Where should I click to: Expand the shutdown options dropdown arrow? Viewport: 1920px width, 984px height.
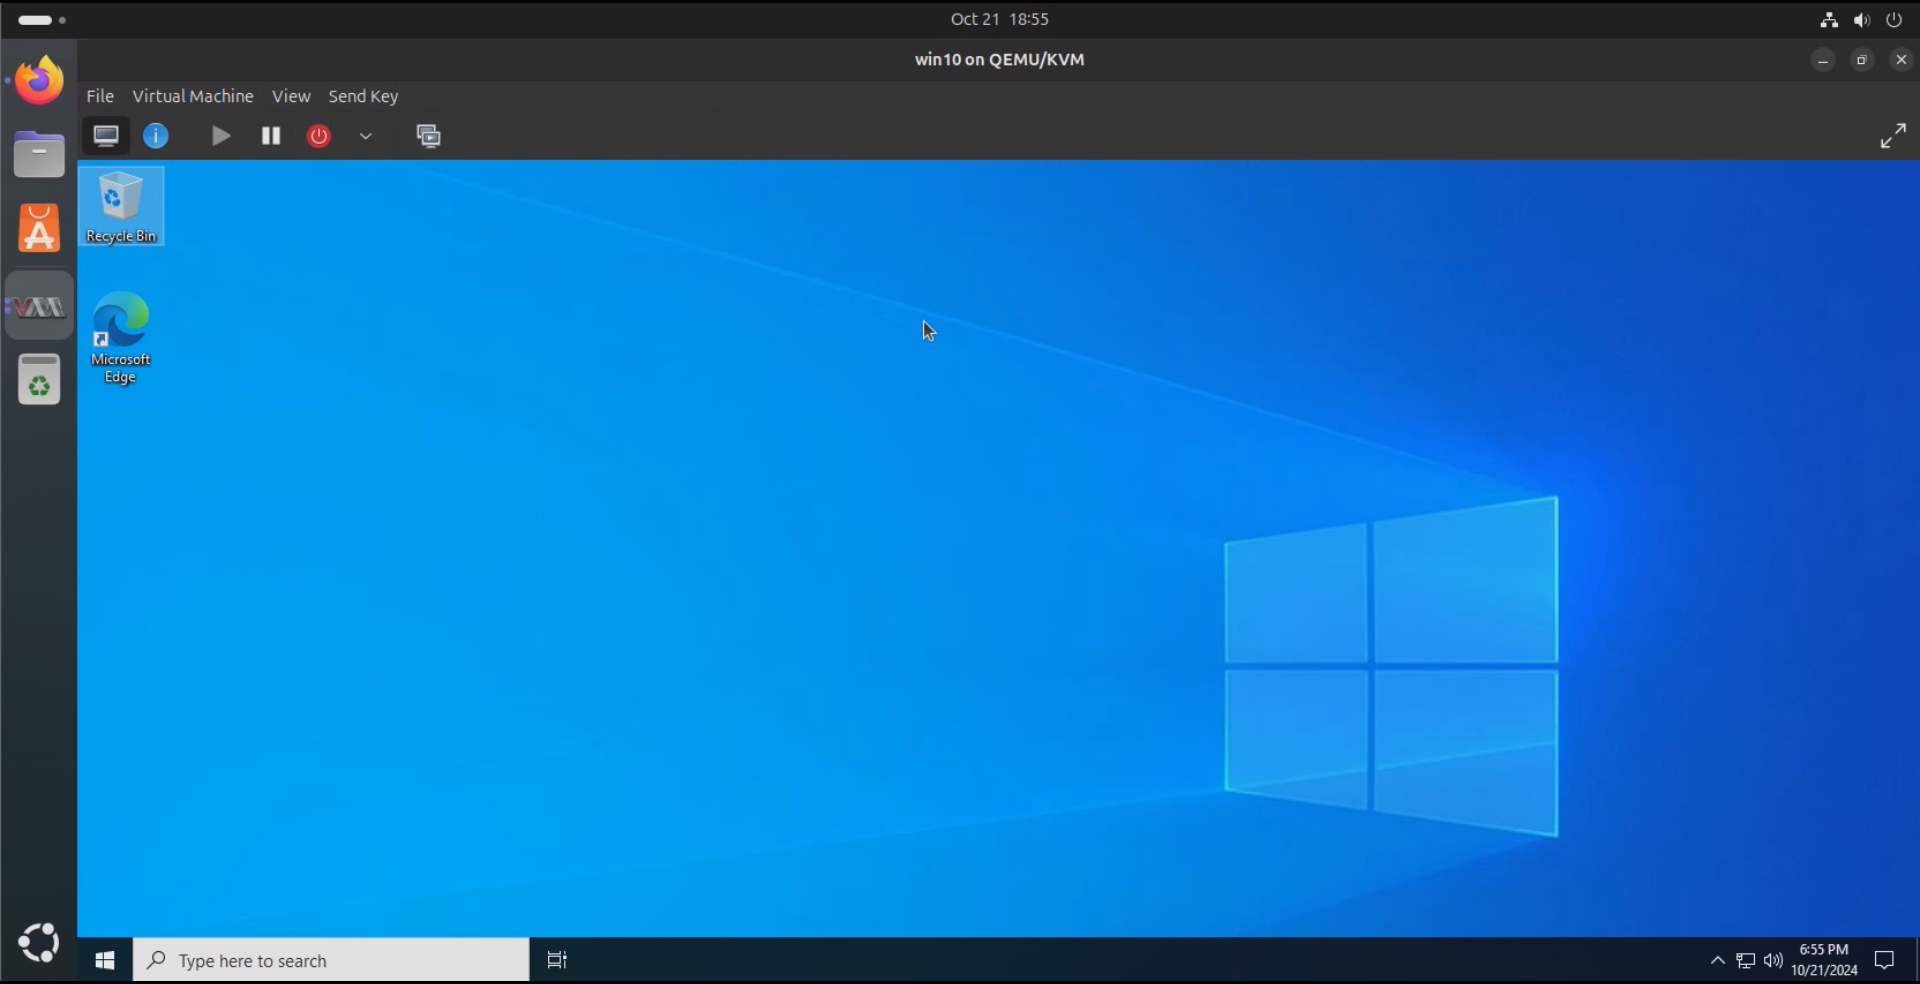pyautogui.click(x=366, y=136)
